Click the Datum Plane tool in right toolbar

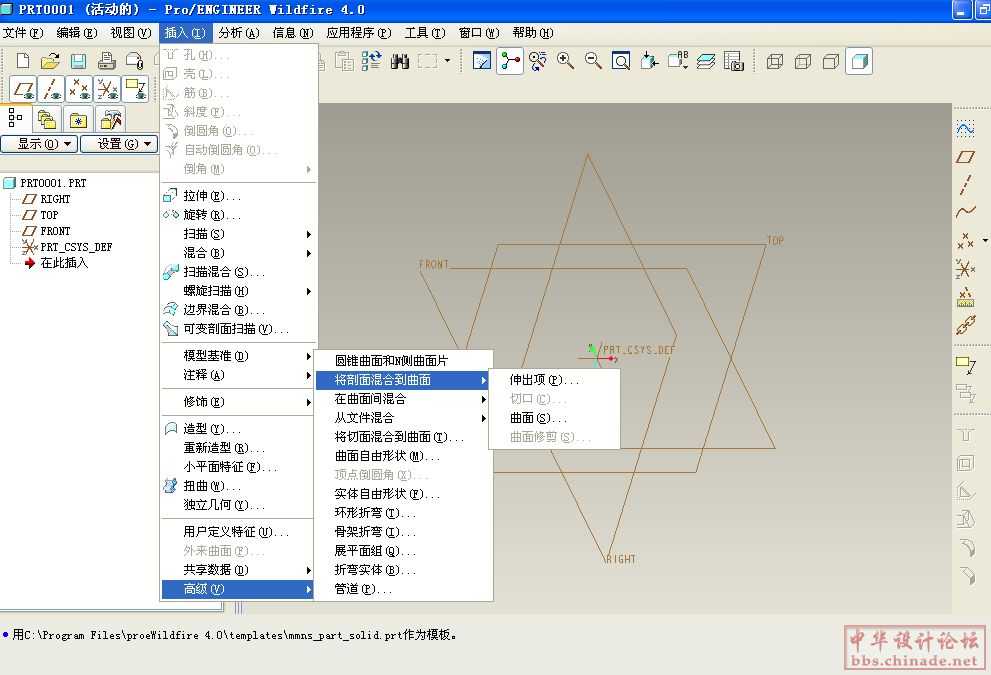(965, 157)
